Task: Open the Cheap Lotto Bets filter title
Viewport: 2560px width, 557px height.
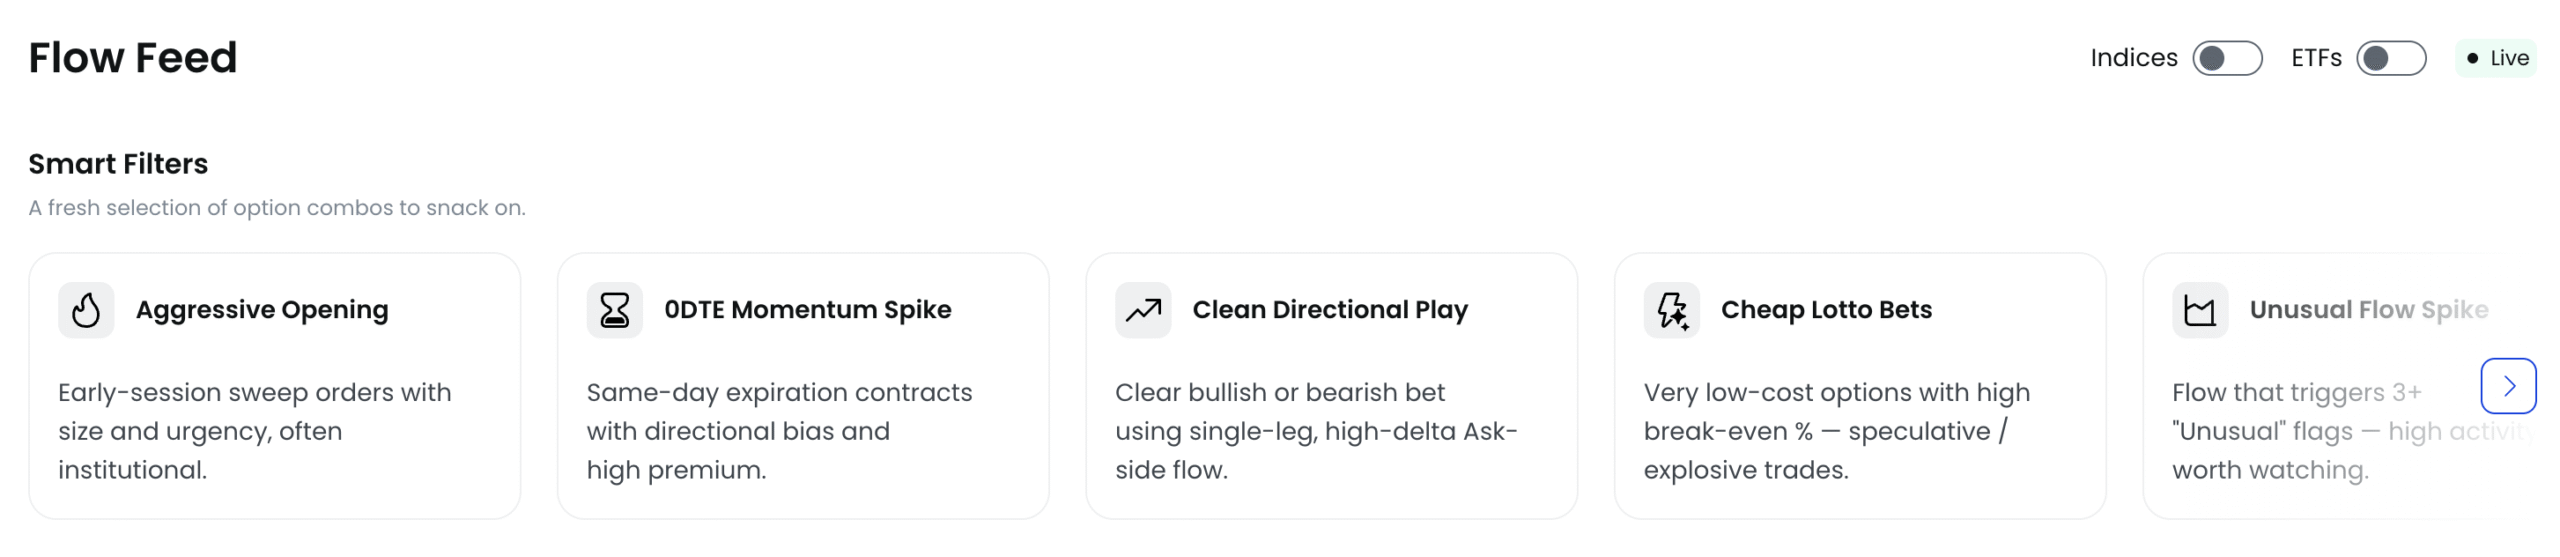Action: 1826,310
